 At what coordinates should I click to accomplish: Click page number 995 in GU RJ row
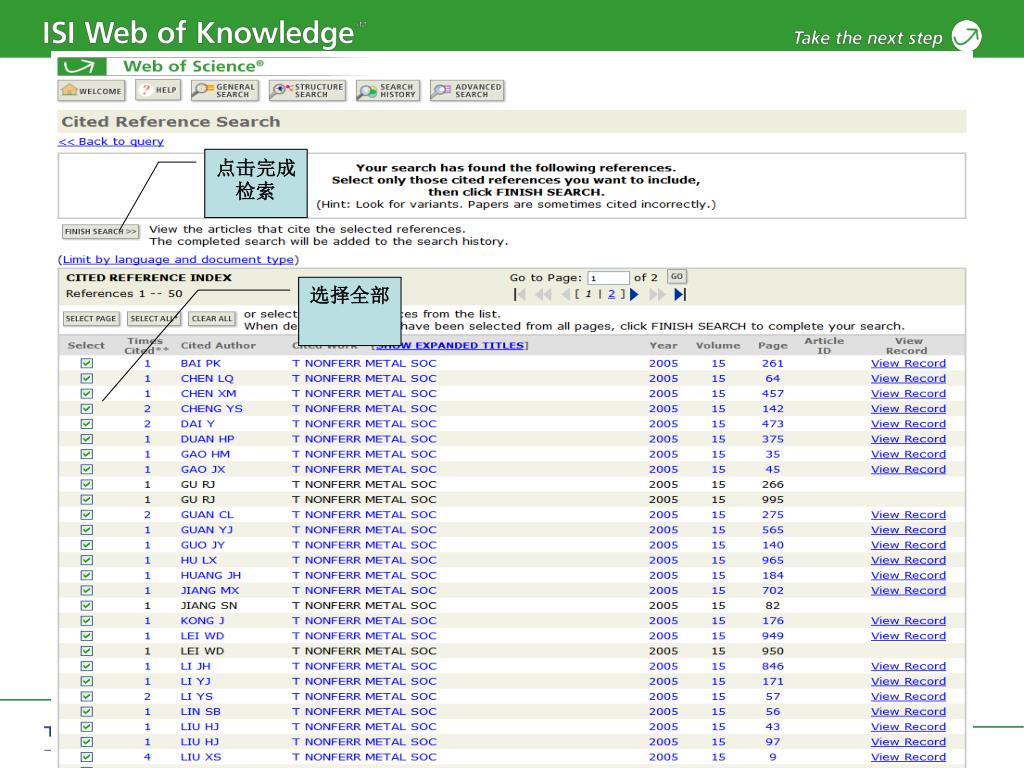pyautogui.click(x=773, y=500)
